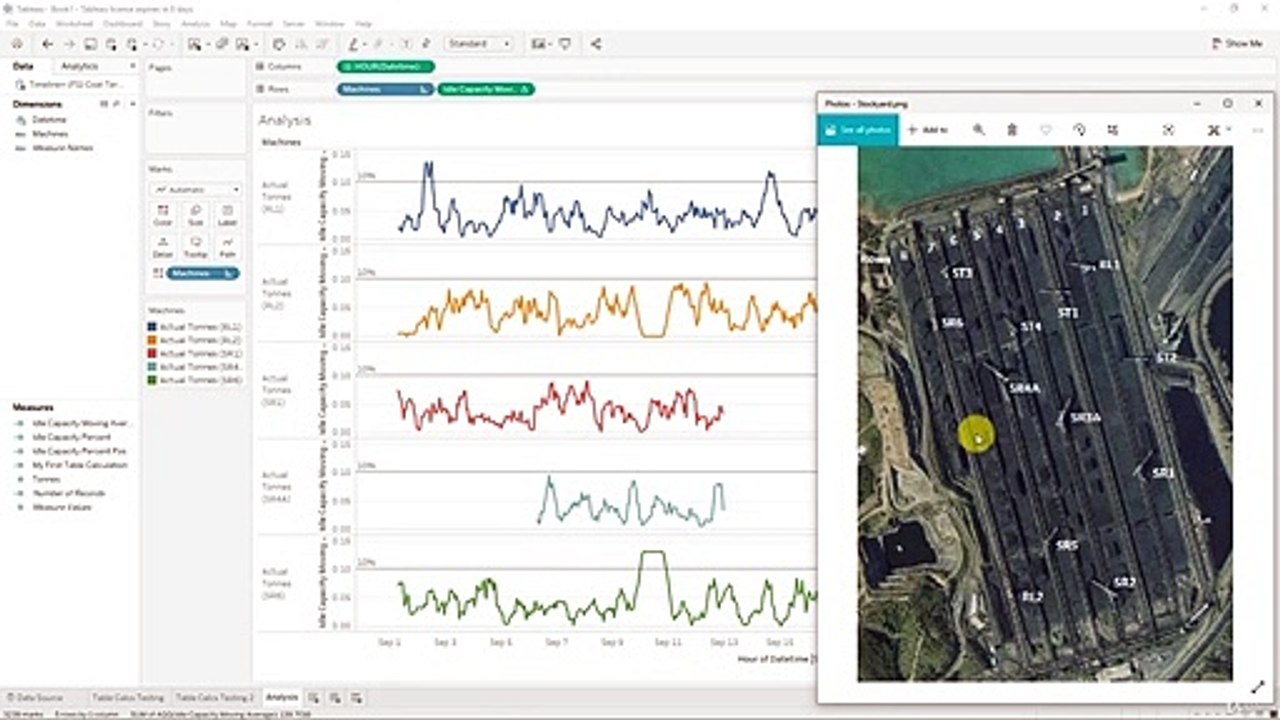Click the Presentation mode icon in toolbar
This screenshot has width=1280, height=720.
click(x=565, y=44)
